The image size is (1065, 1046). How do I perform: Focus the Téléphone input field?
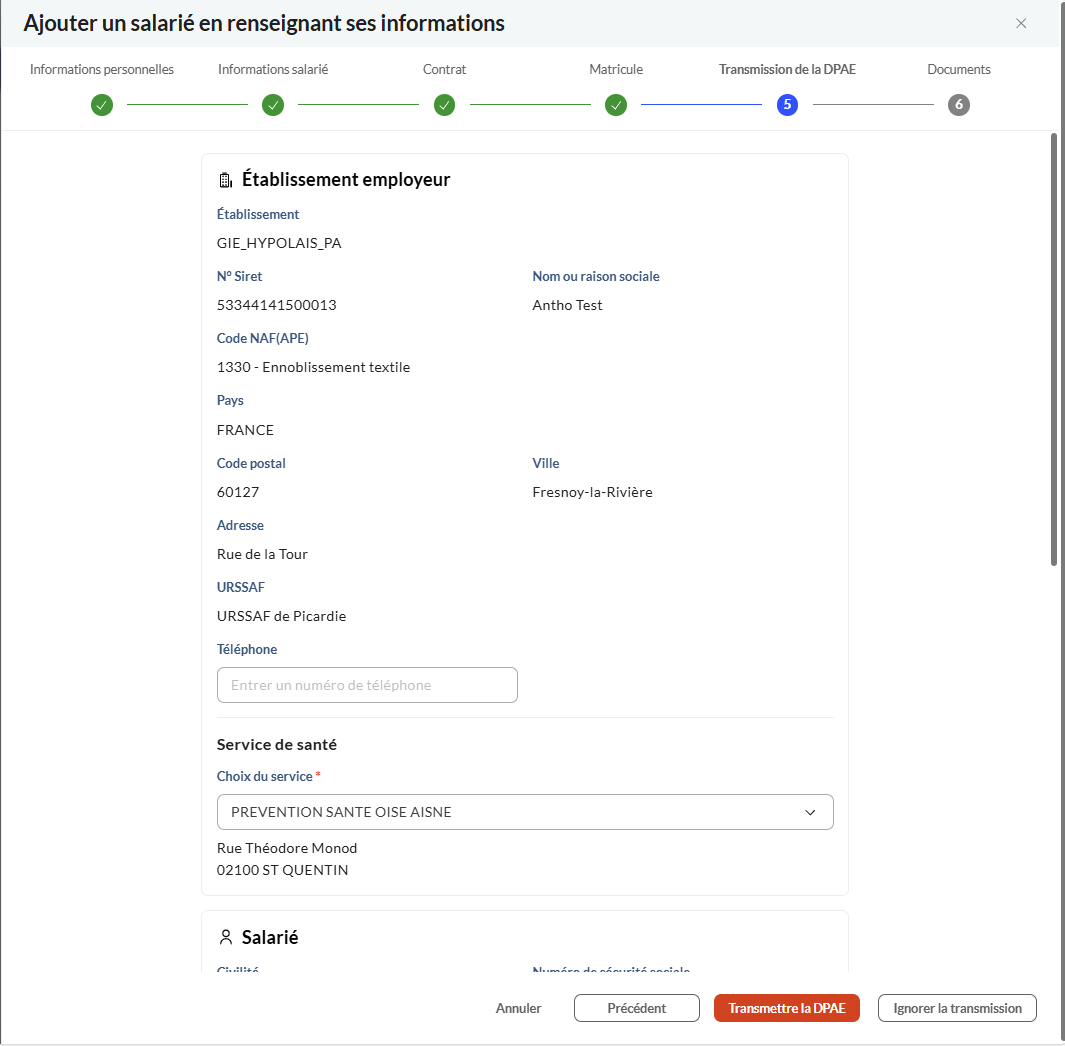click(x=367, y=685)
